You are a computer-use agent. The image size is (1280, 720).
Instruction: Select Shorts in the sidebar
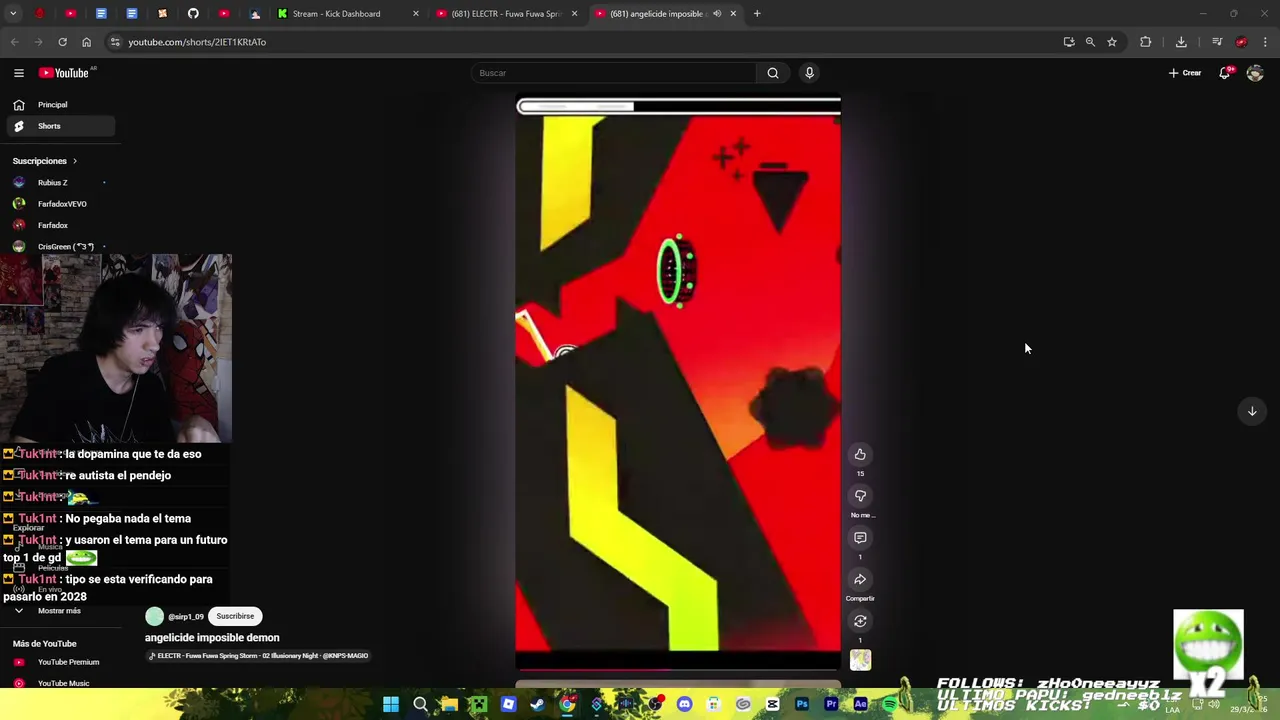60,126
